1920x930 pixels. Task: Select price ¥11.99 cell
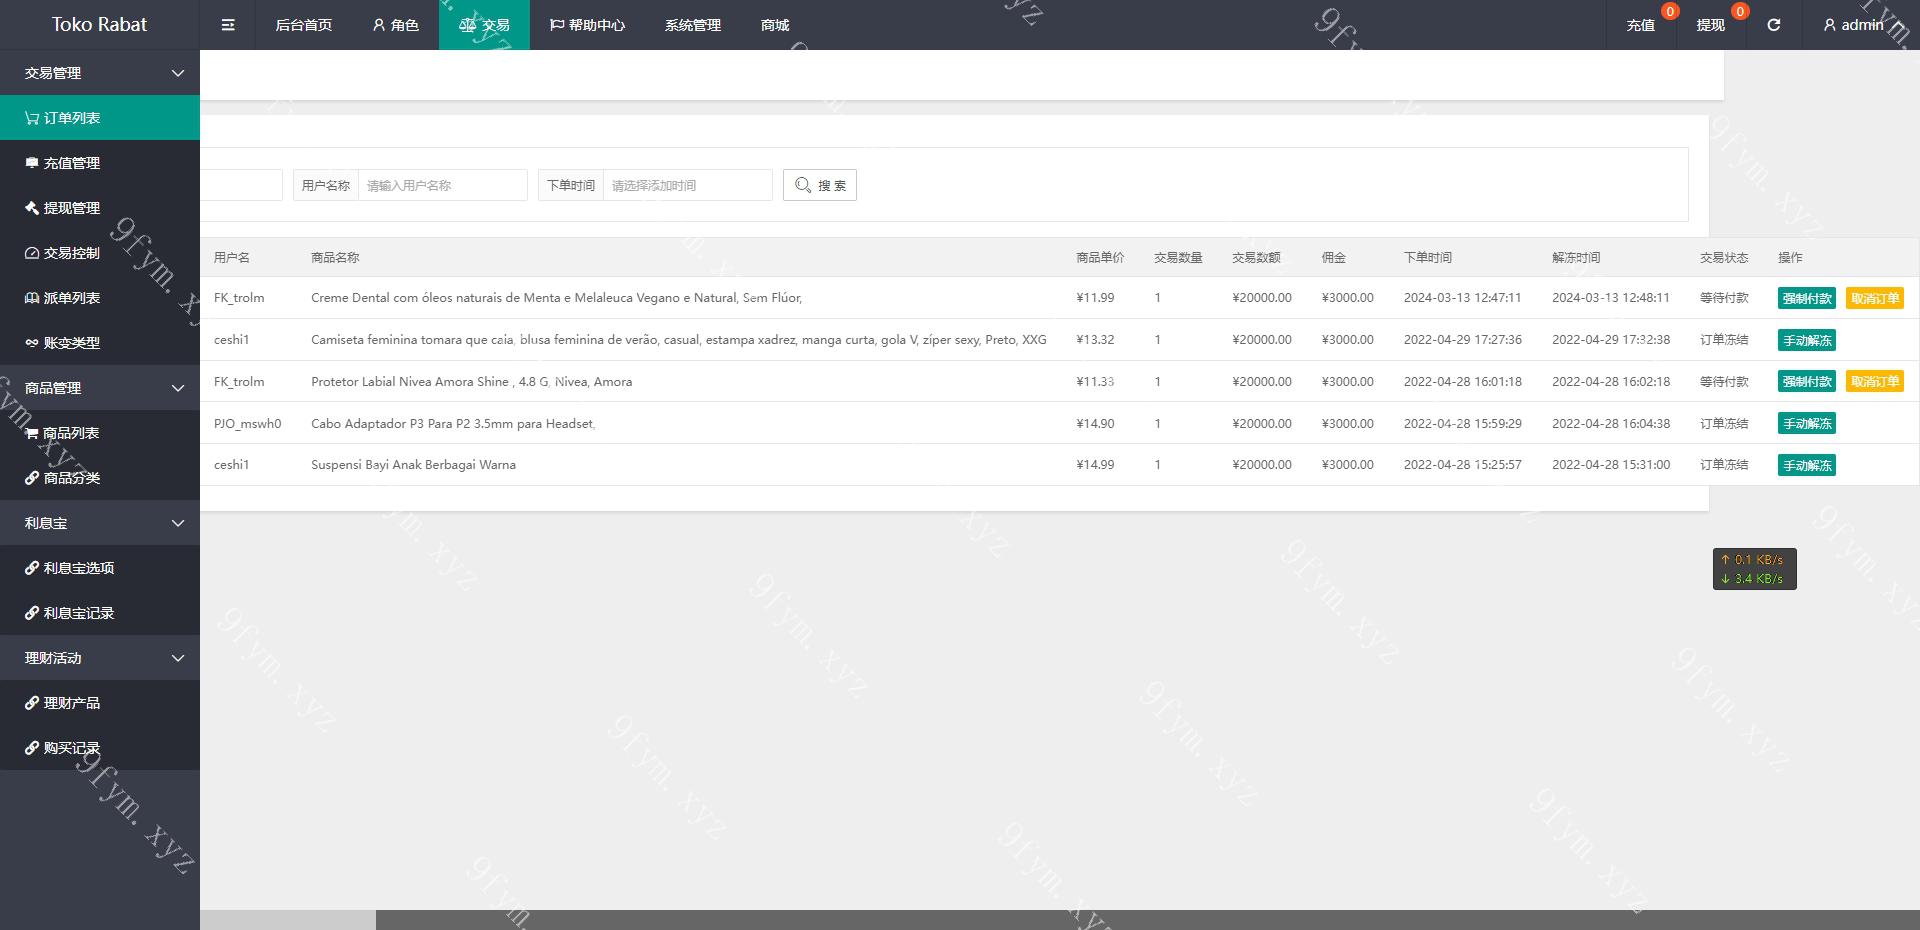coord(1095,298)
